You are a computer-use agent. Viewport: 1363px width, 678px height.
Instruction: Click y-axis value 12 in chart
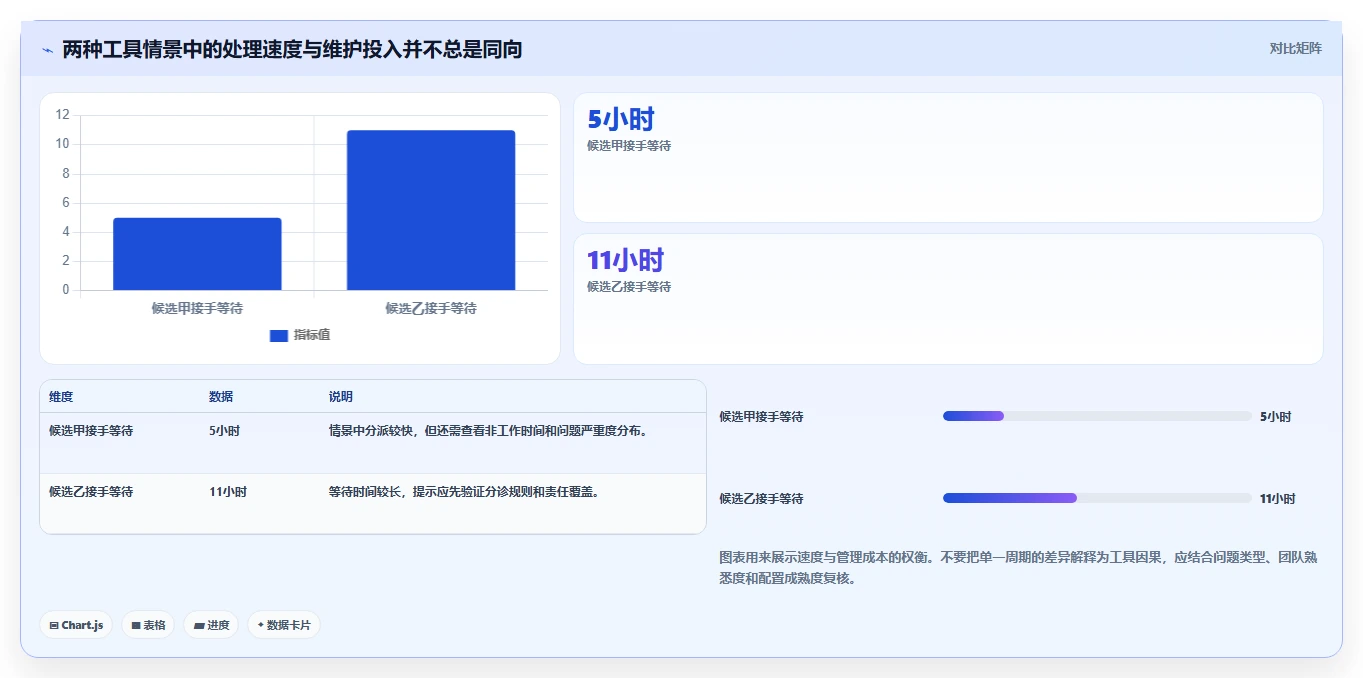[x=63, y=115]
